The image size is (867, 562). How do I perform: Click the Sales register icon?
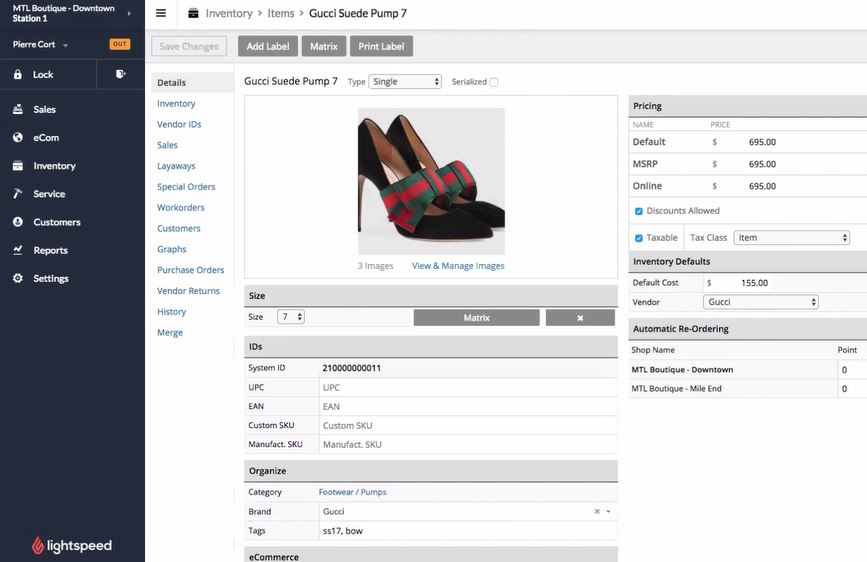pos(18,110)
